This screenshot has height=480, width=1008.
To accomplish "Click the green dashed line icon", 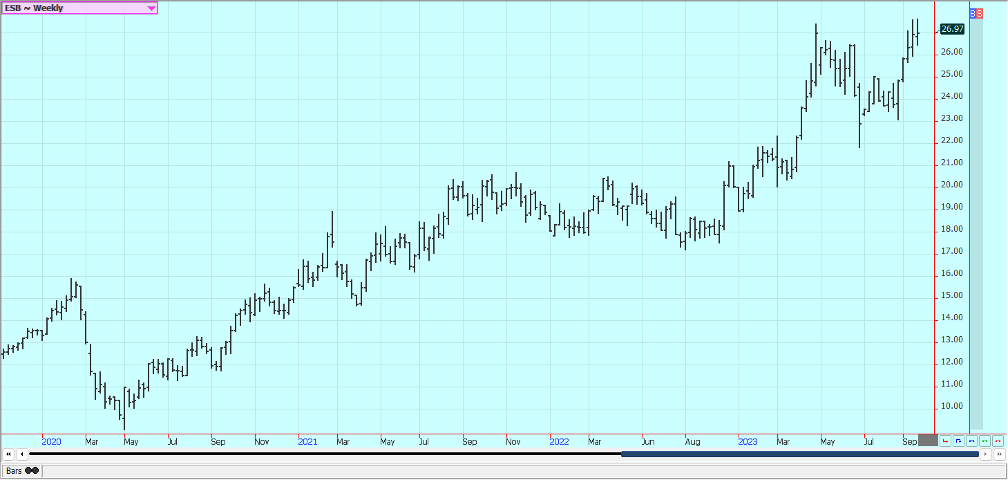I will coord(985,441).
